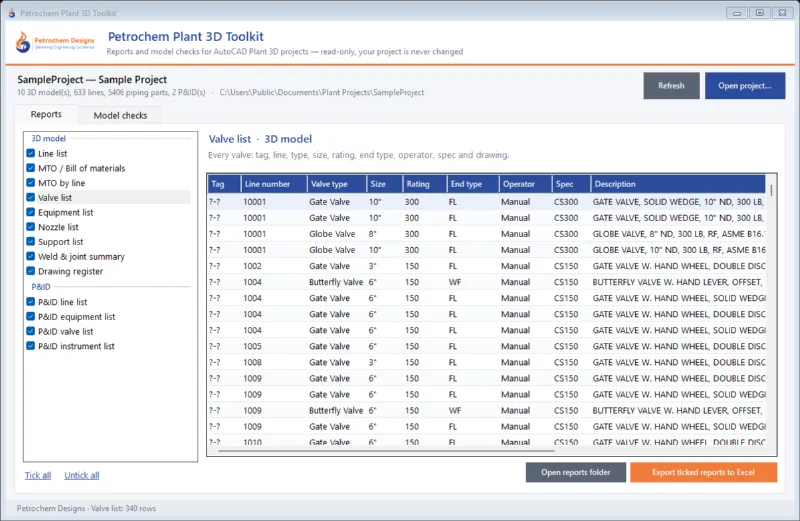Viewport: 800px width, 521px height.
Task: Toggle the Support list checkbox
Action: (31, 242)
